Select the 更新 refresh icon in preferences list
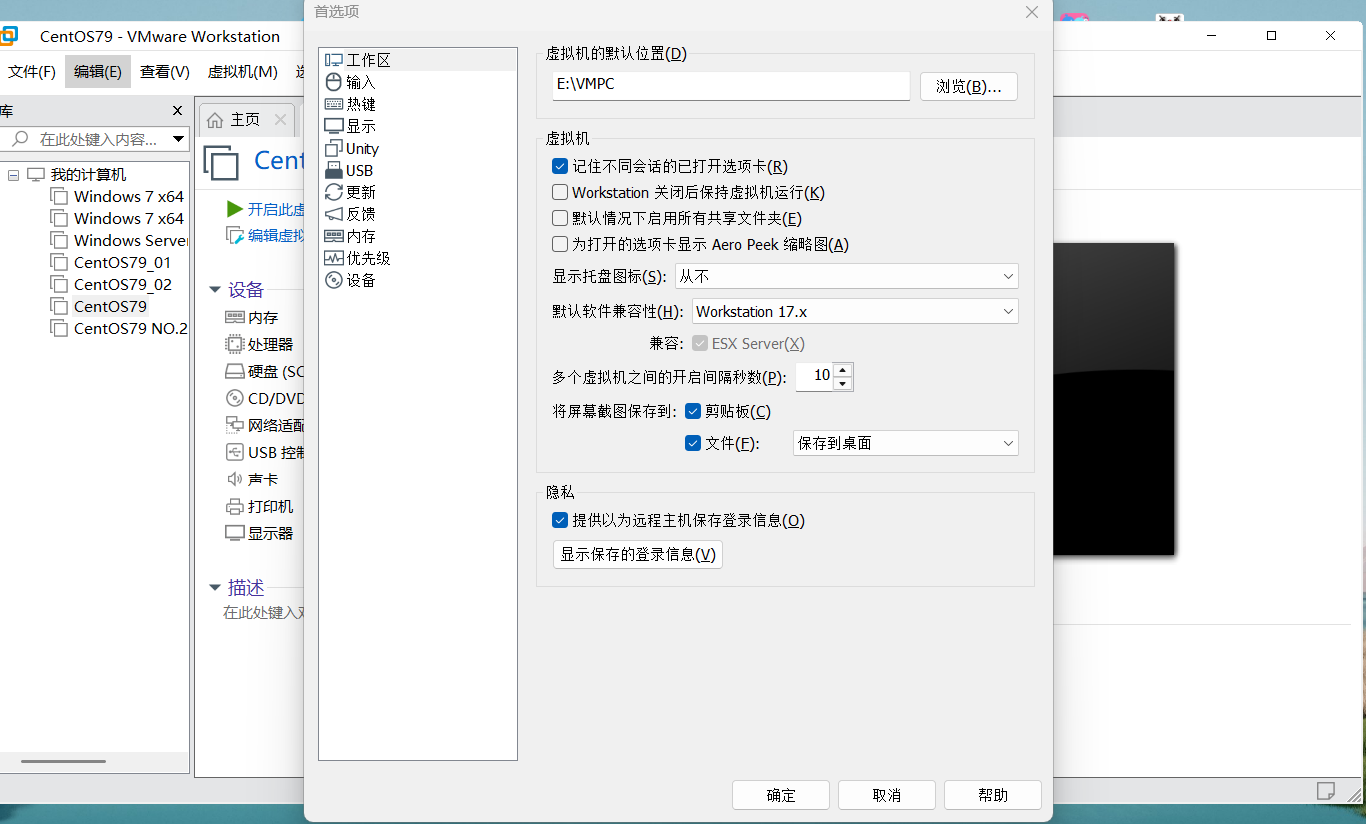The width and height of the screenshot is (1366, 824). (x=334, y=192)
